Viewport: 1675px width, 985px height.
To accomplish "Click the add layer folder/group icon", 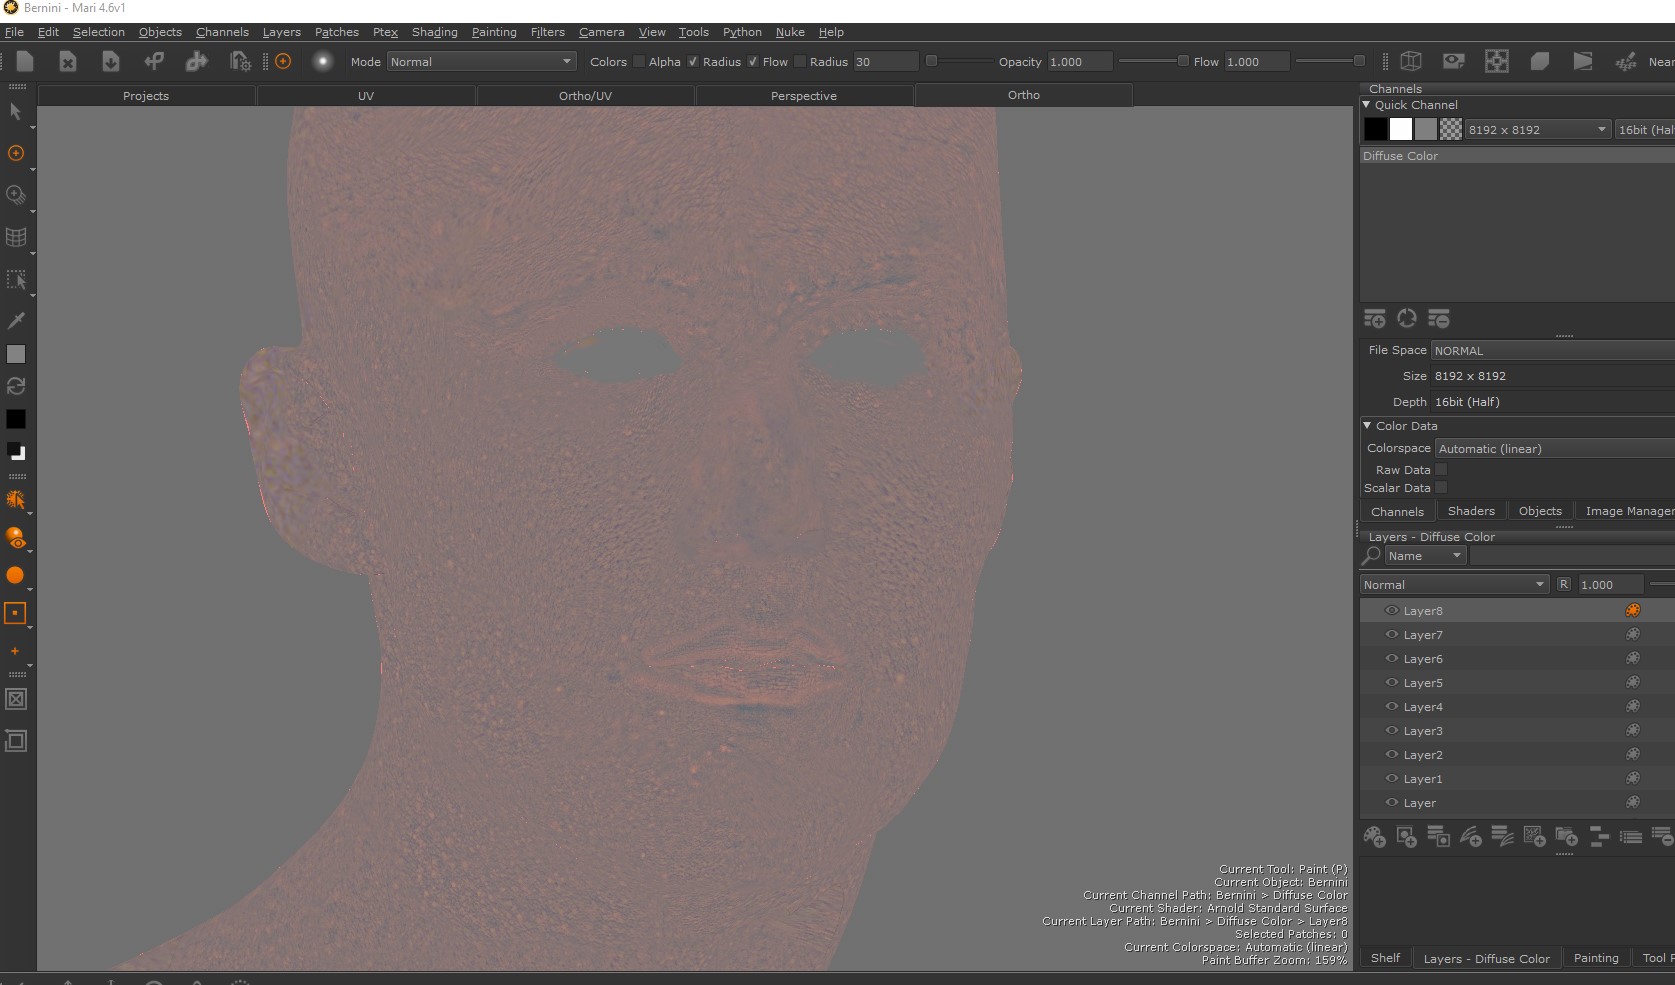I will [1567, 837].
